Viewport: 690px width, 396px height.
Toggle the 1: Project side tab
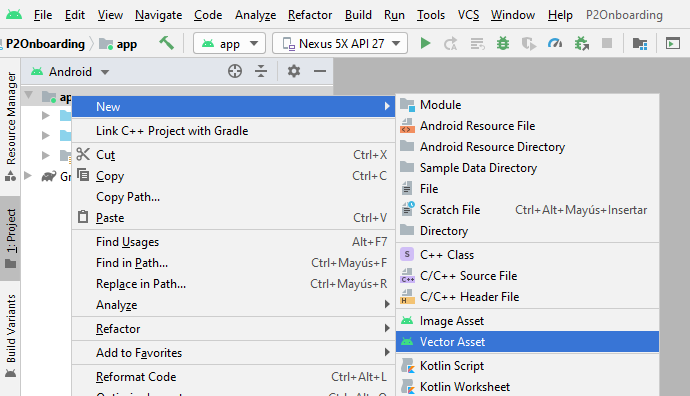(x=11, y=238)
